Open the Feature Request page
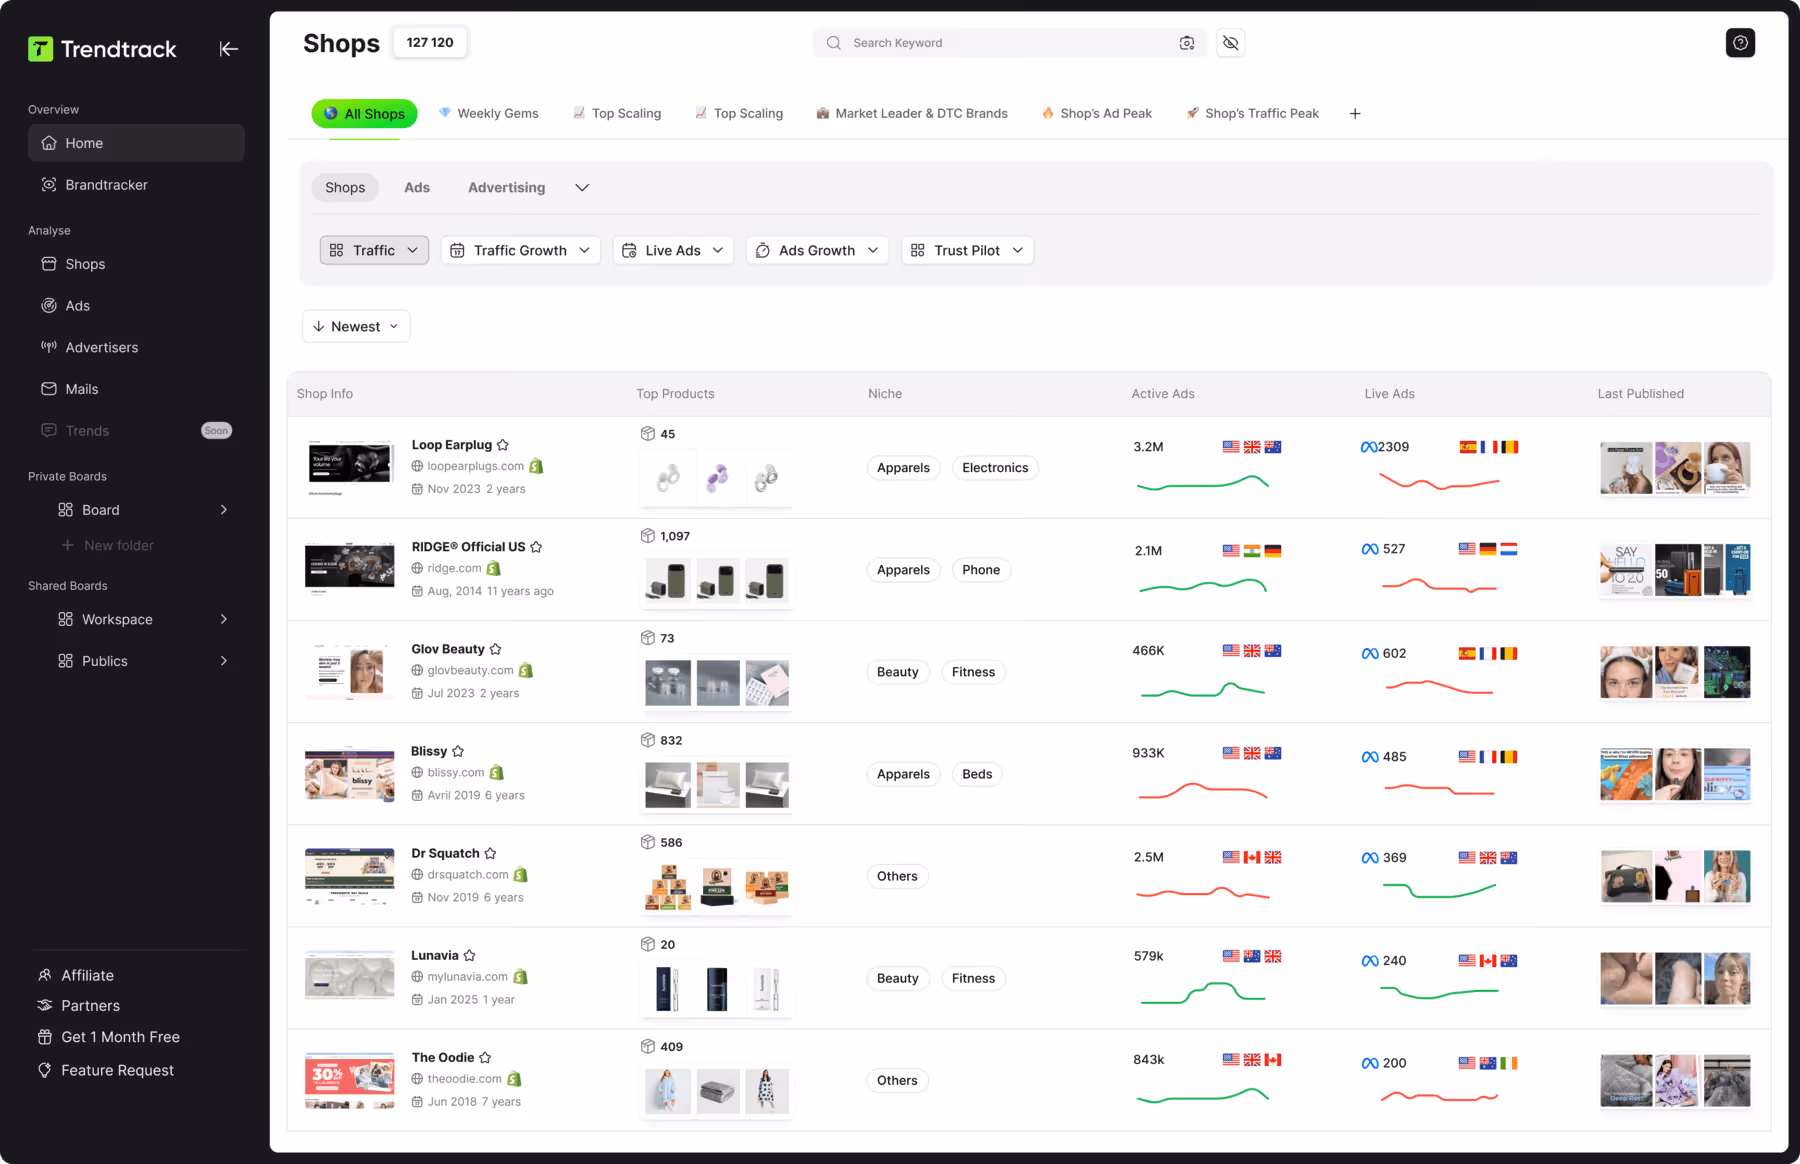The width and height of the screenshot is (1800, 1164). click(117, 1070)
